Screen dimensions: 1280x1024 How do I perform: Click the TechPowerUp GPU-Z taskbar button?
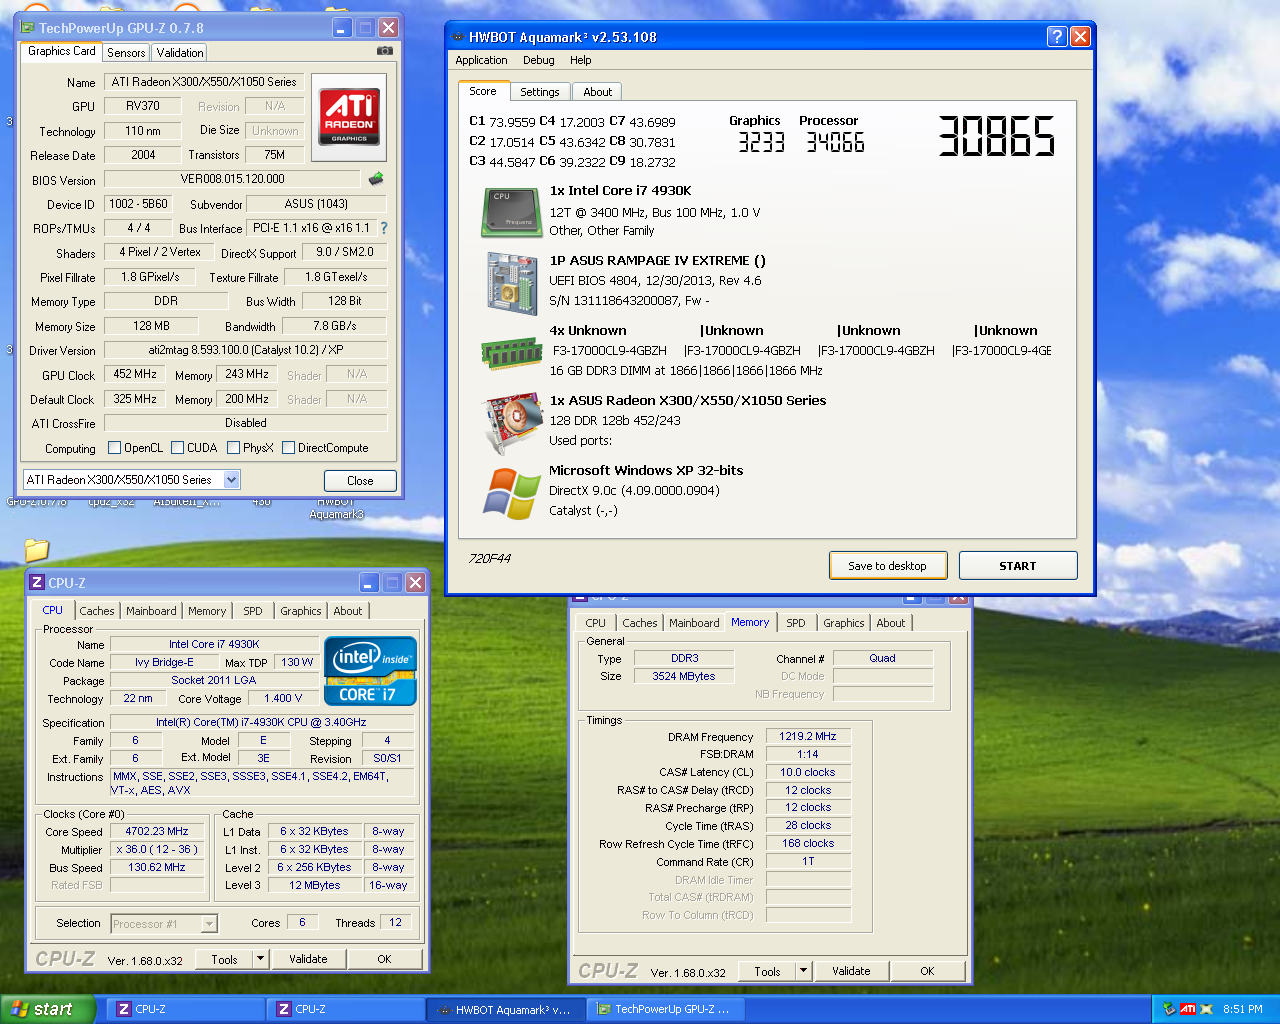click(x=665, y=1009)
